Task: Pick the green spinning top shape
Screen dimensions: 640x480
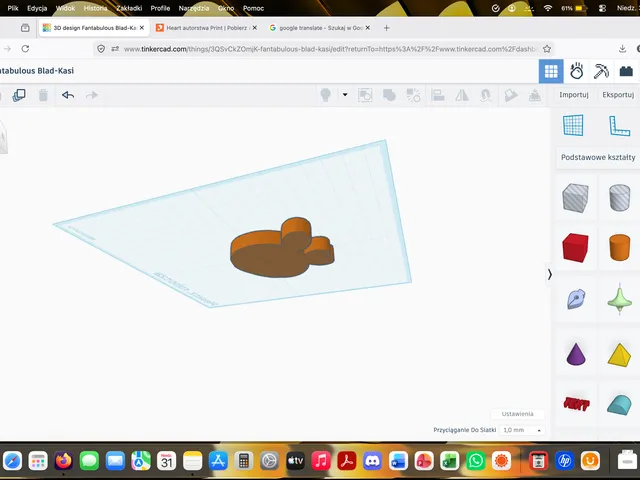Action: click(x=619, y=299)
